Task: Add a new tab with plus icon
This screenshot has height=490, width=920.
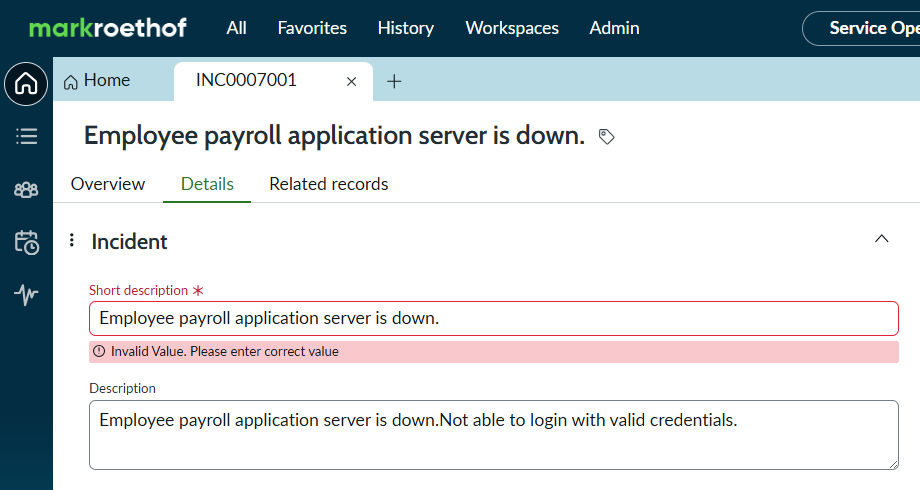Action: [394, 82]
